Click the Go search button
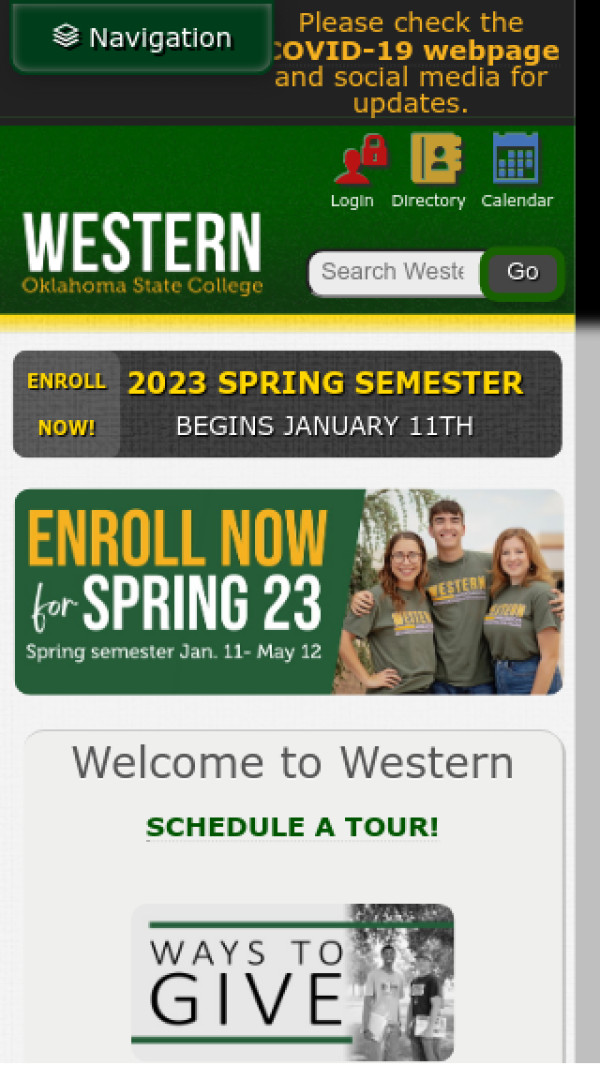The width and height of the screenshot is (600, 1065). 523,272
